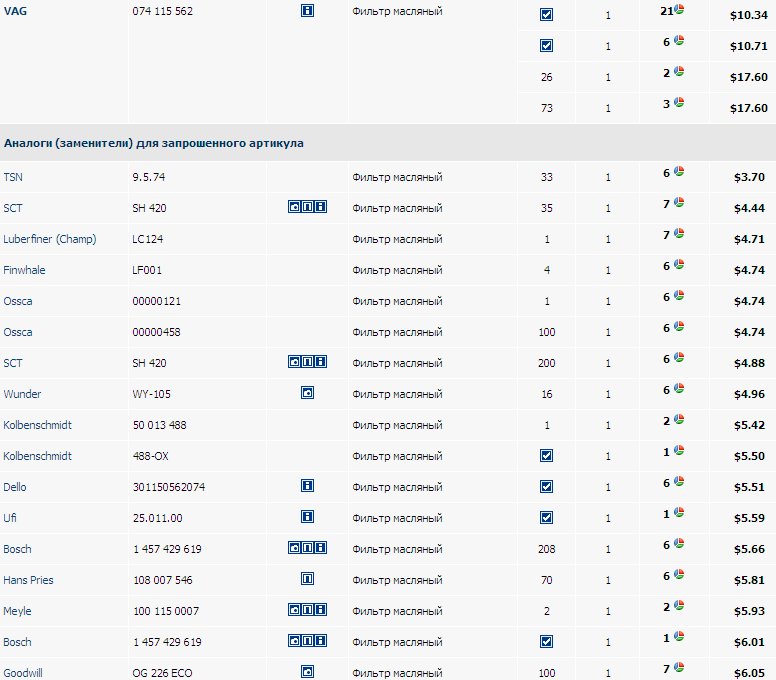Open info icon for Ufi 25.011.00
This screenshot has width=776, height=680.
307,517
